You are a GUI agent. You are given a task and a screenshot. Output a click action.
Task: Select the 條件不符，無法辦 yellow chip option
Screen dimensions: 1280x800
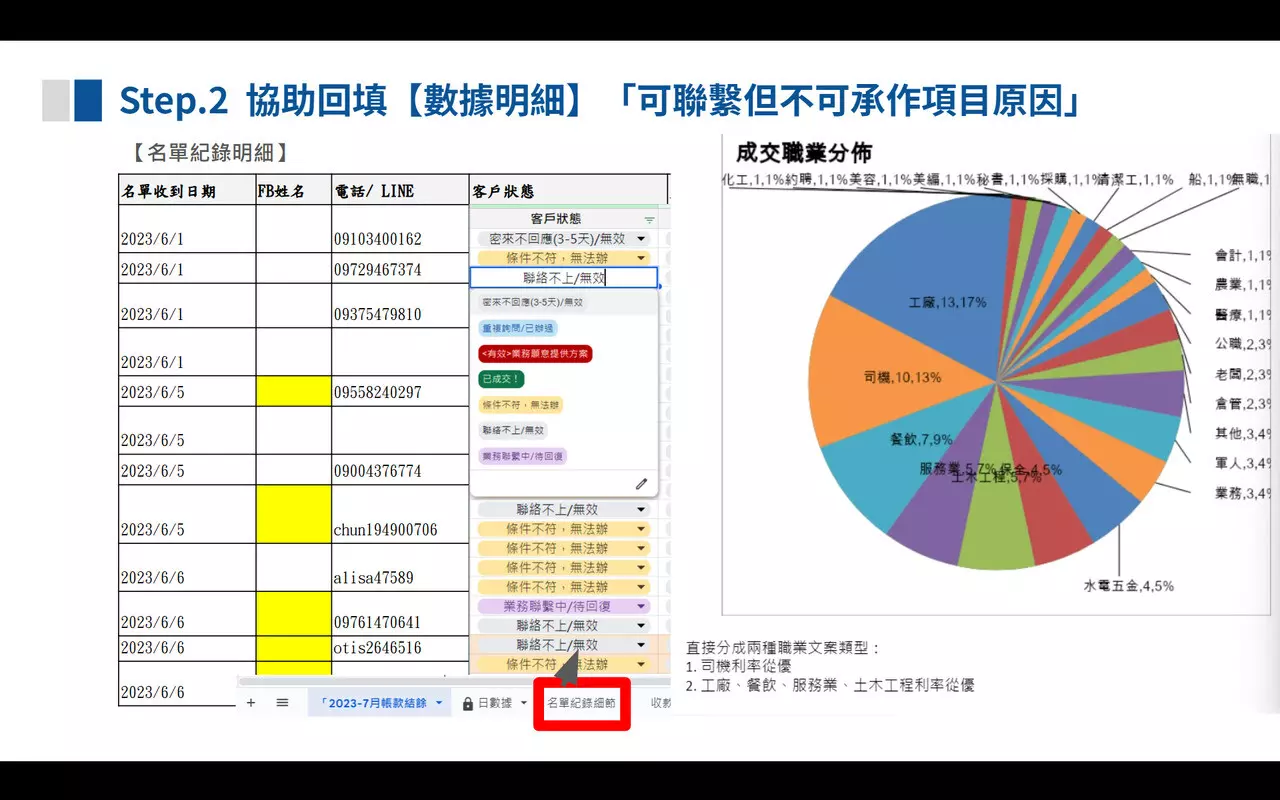click(x=520, y=405)
